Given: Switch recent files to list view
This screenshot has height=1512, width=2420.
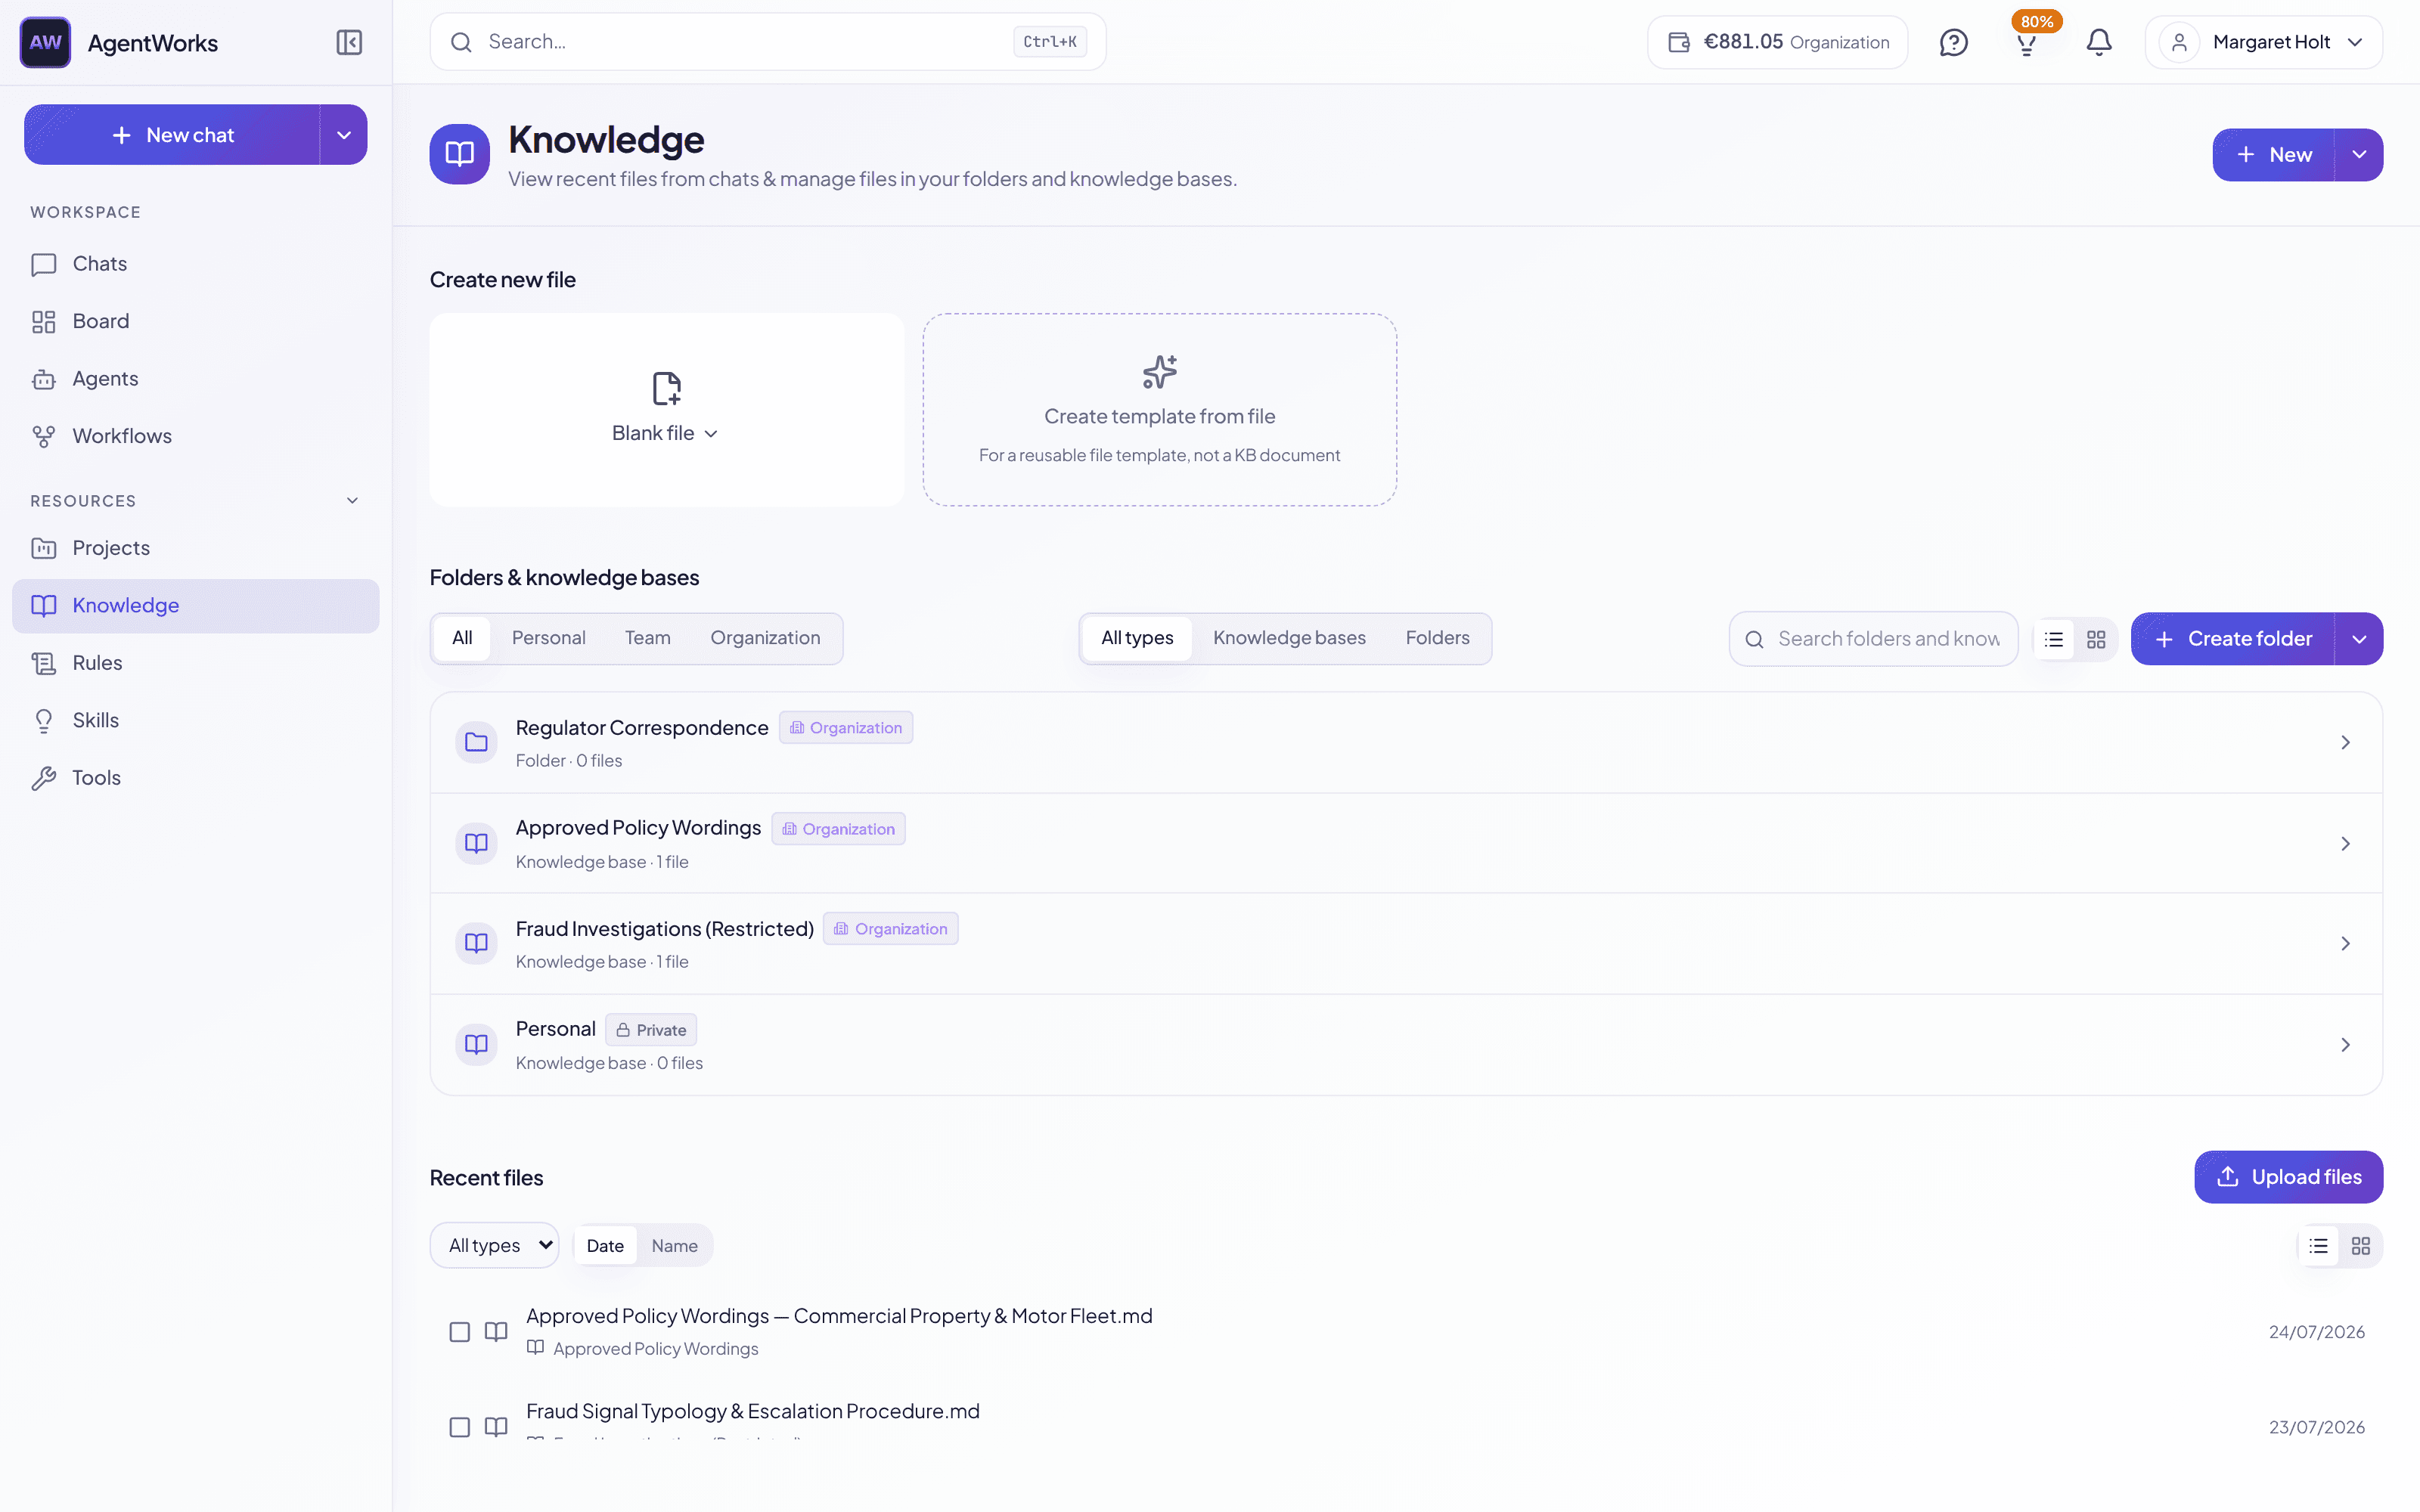Looking at the screenshot, I should tap(2318, 1246).
